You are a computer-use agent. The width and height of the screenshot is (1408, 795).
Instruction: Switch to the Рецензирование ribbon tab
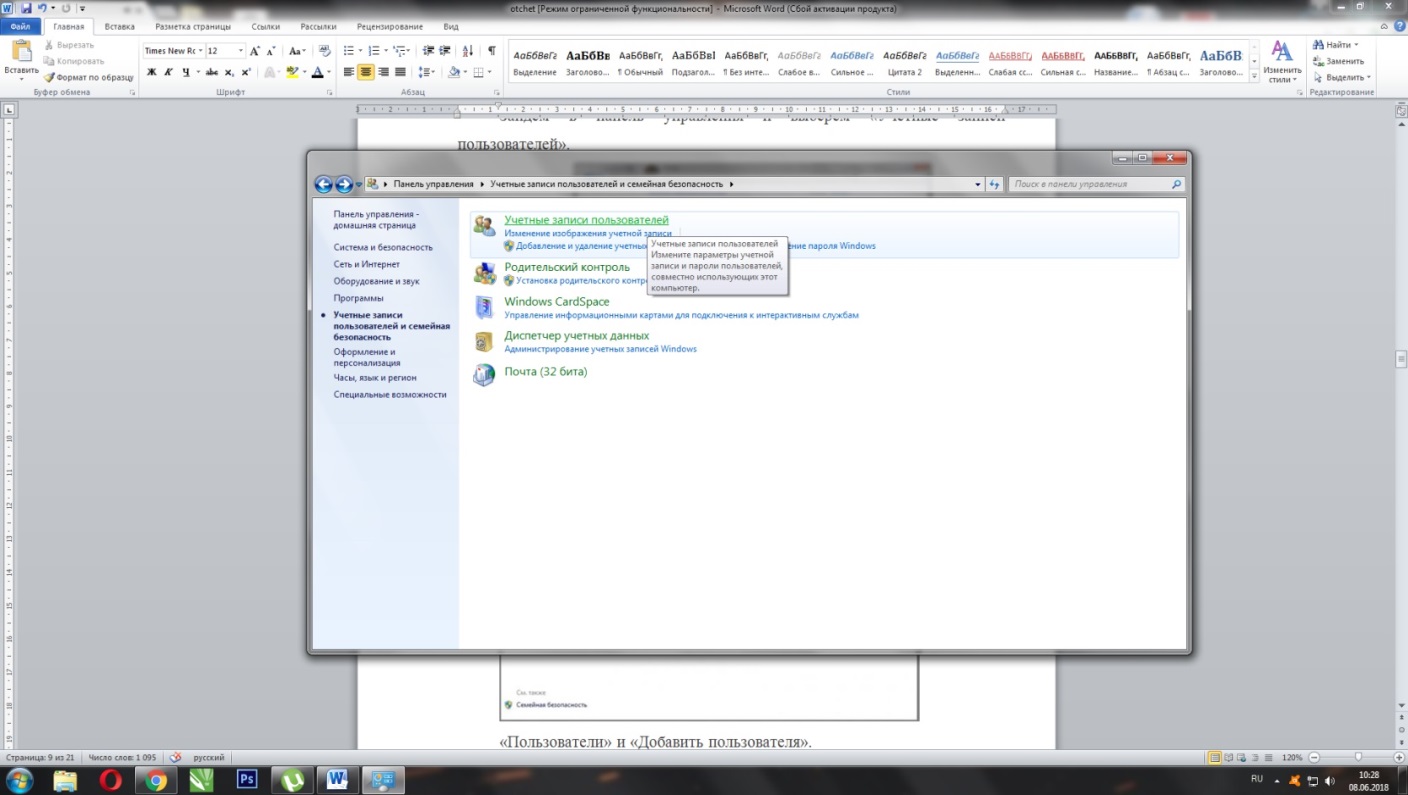(391, 27)
